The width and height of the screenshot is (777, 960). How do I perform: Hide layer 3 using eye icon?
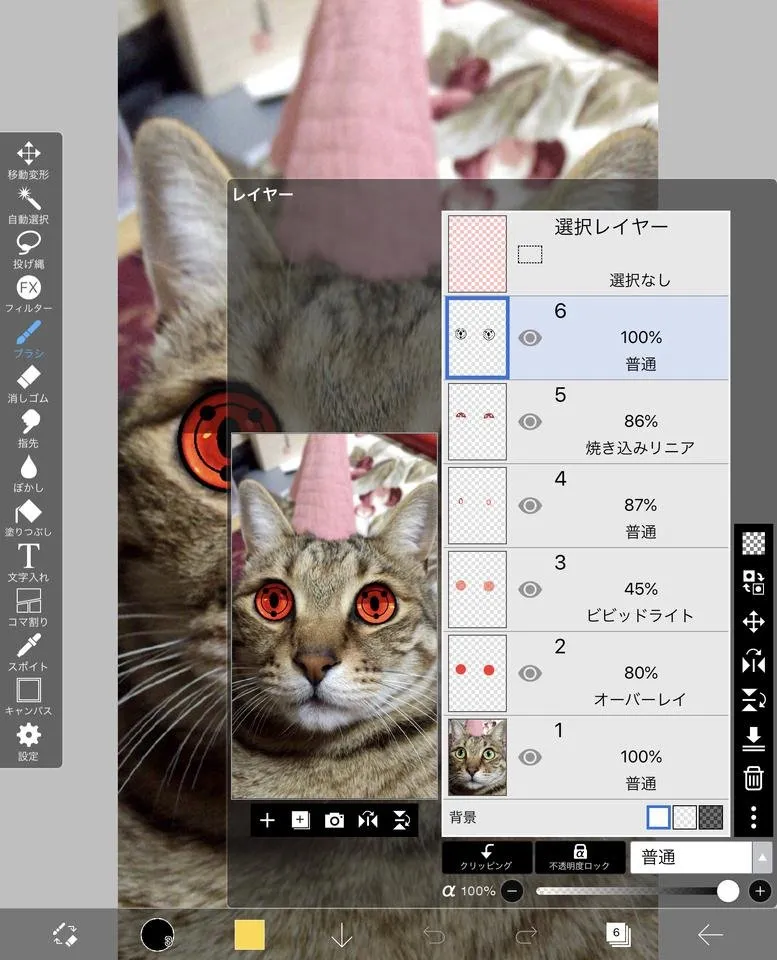pos(530,590)
